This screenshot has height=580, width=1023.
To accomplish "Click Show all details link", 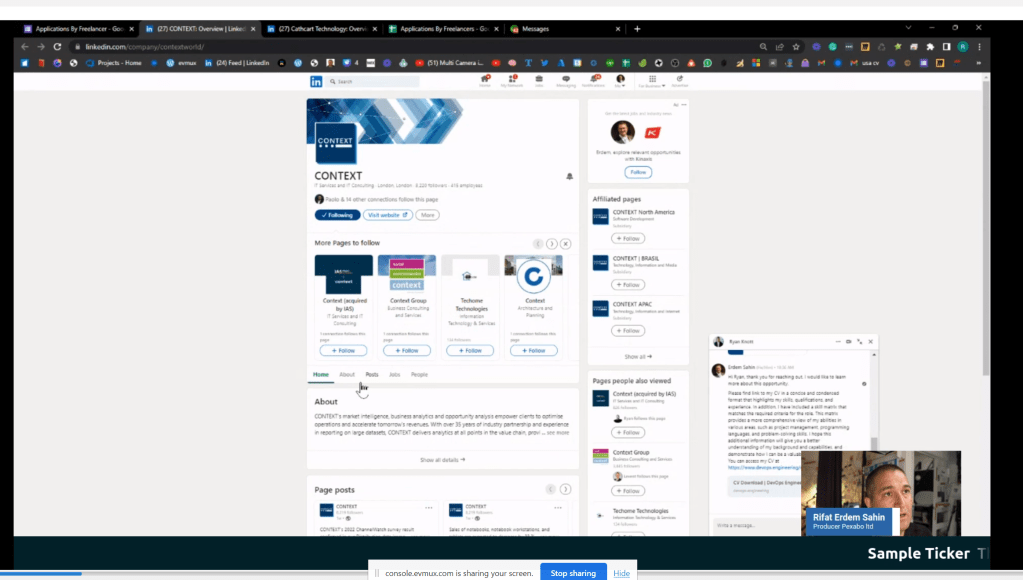I will (x=442, y=460).
